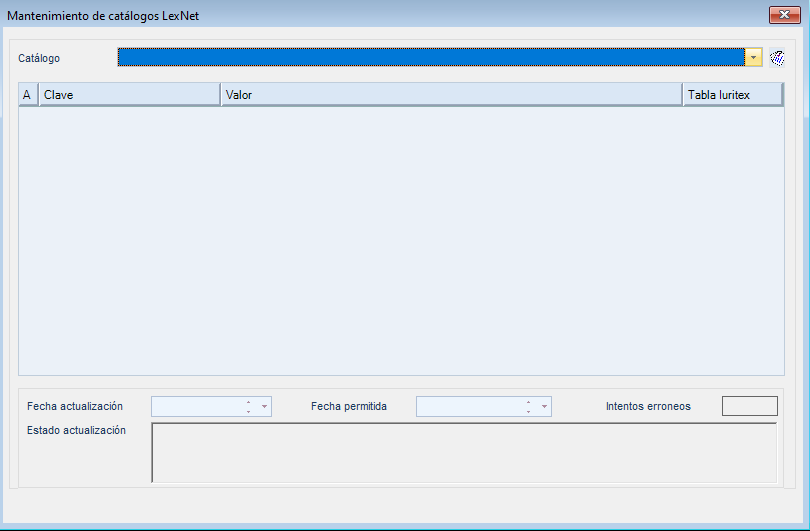Click the Intentos erroneos box
This screenshot has width=810, height=531.
coord(749,406)
